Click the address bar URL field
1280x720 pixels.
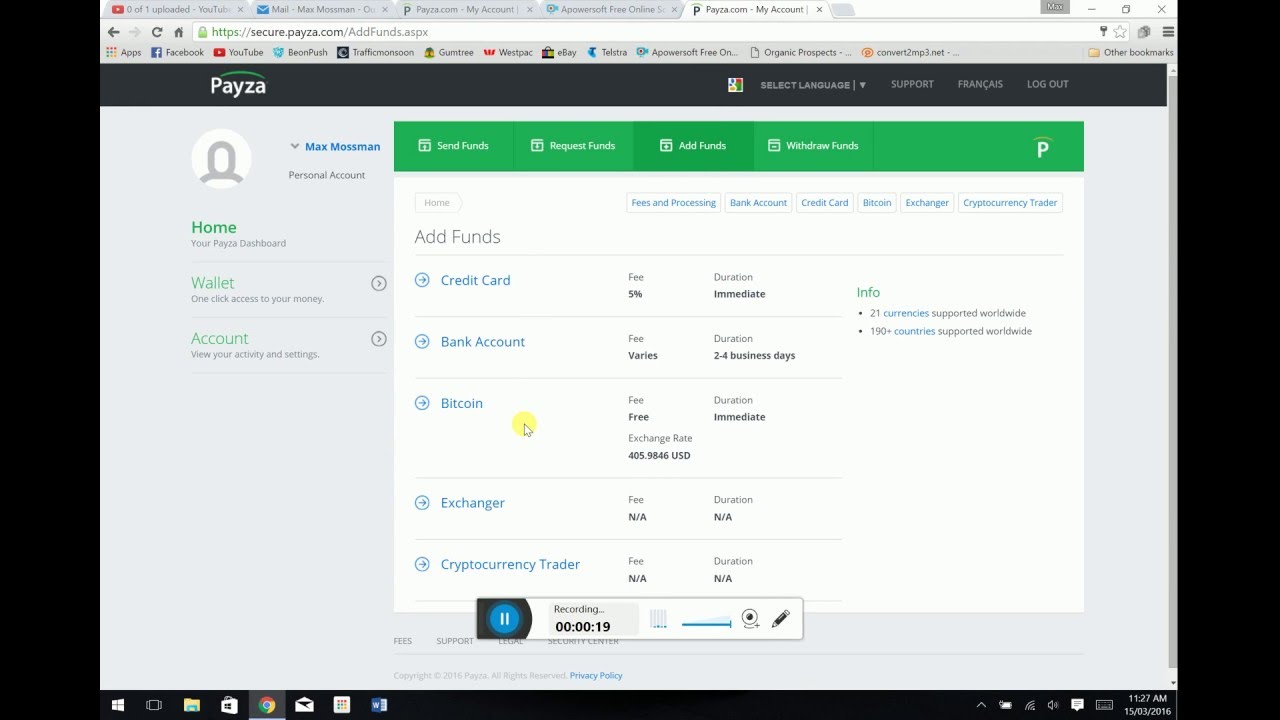[x=640, y=32]
